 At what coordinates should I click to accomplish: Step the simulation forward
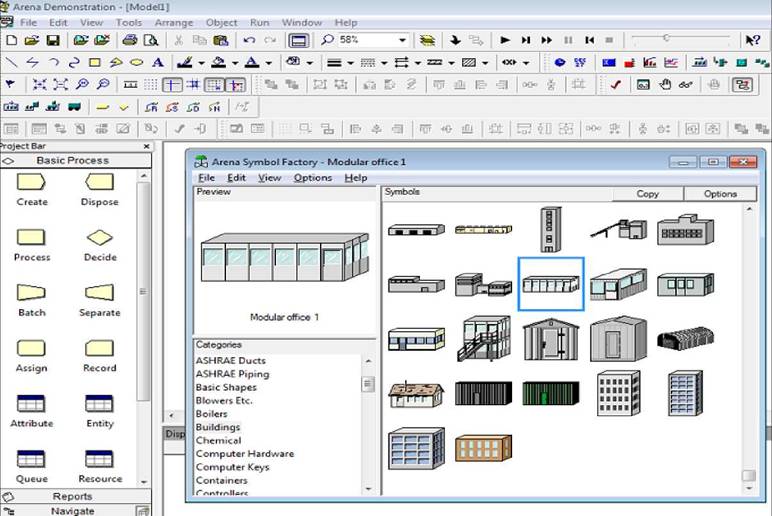[526, 40]
